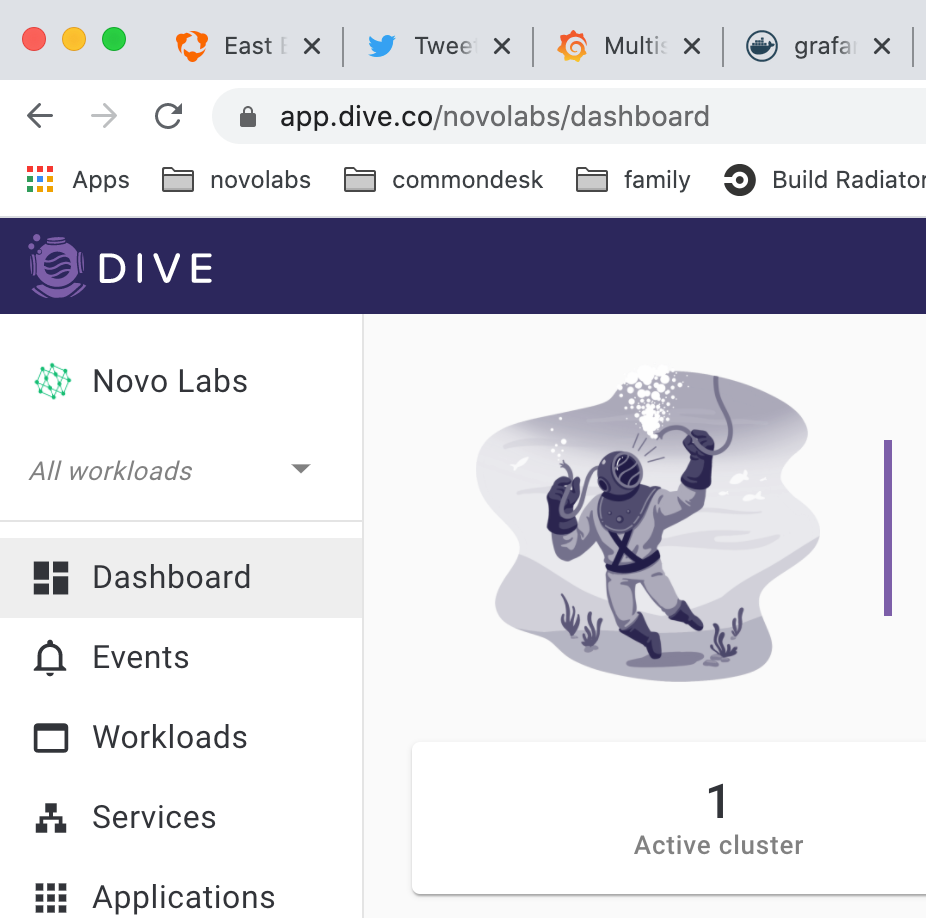The width and height of the screenshot is (926, 918).
Task: Go back with the browser back arrow
Action: point(40,116)
